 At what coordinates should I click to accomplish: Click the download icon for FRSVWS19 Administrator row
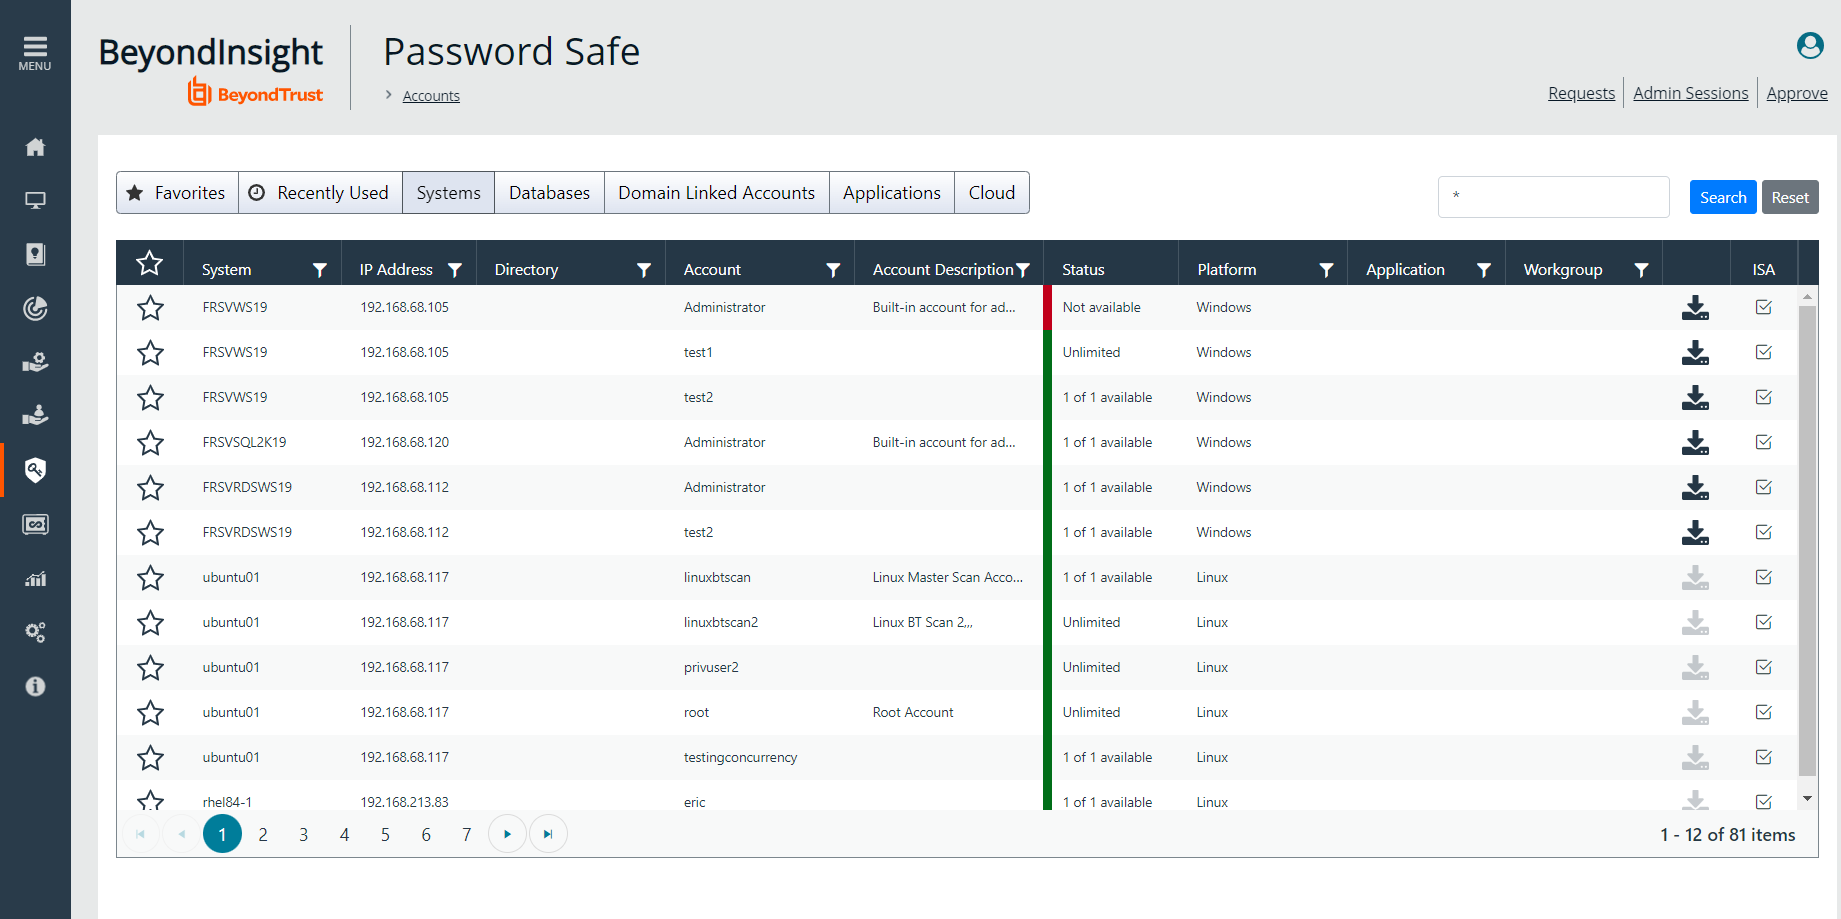coord(1694,307)
